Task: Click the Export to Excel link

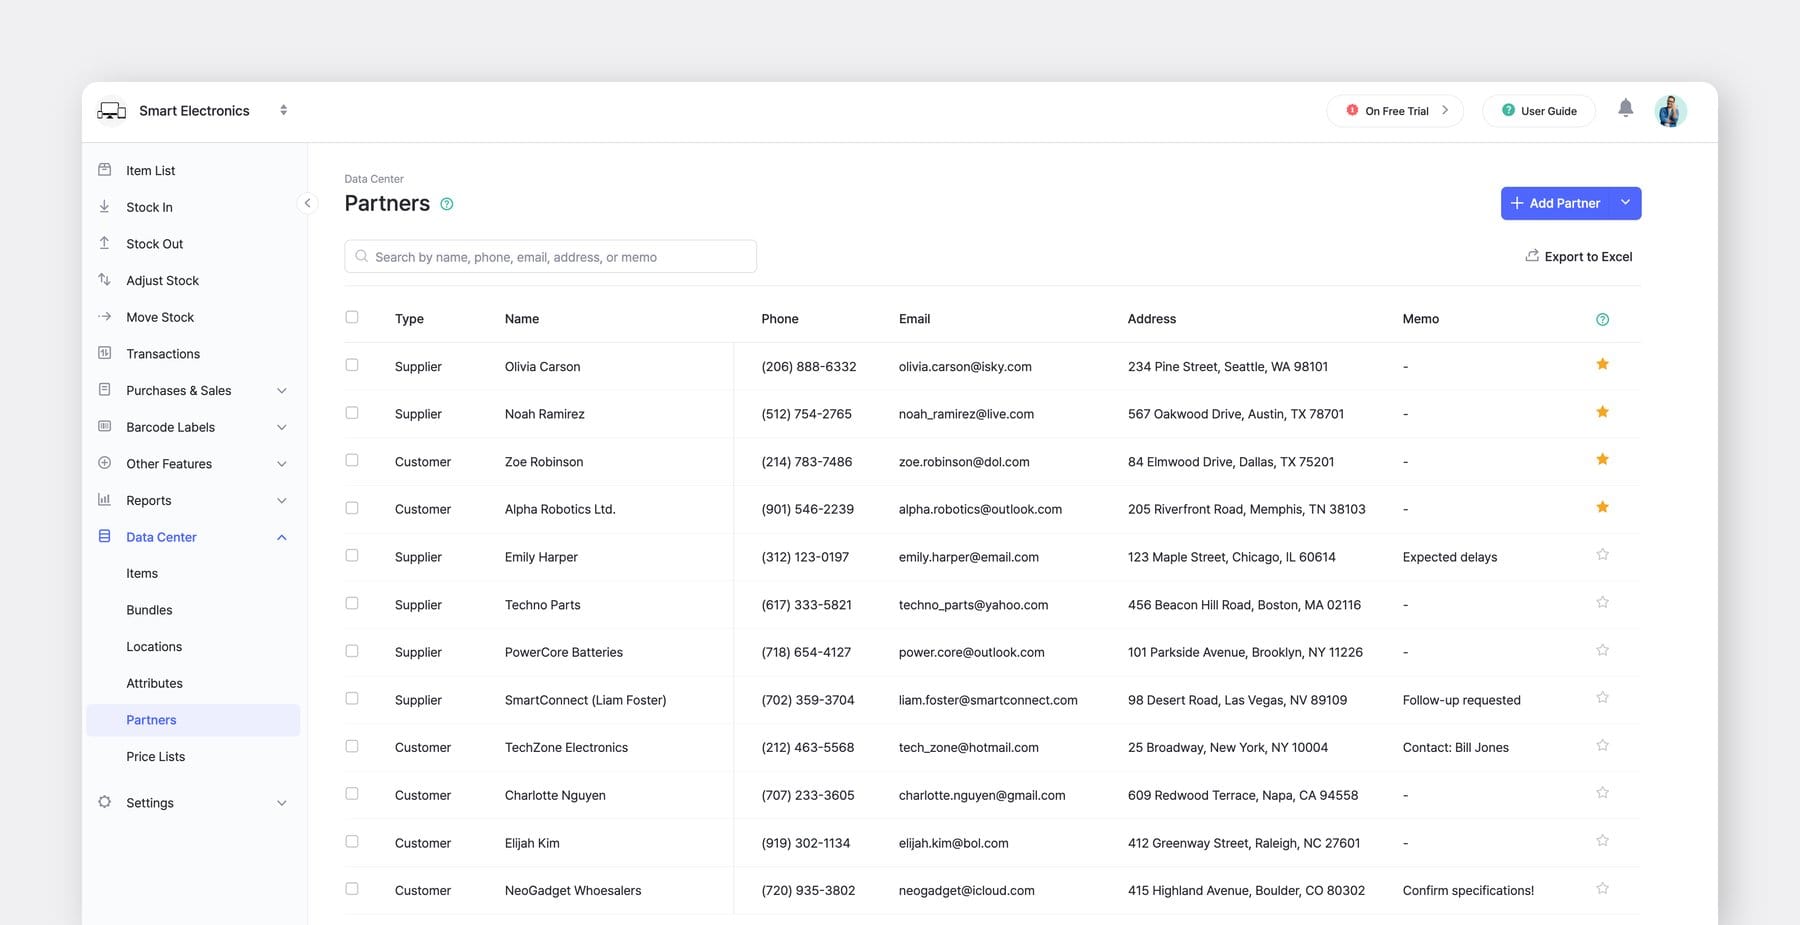Action: [1579, 256]
